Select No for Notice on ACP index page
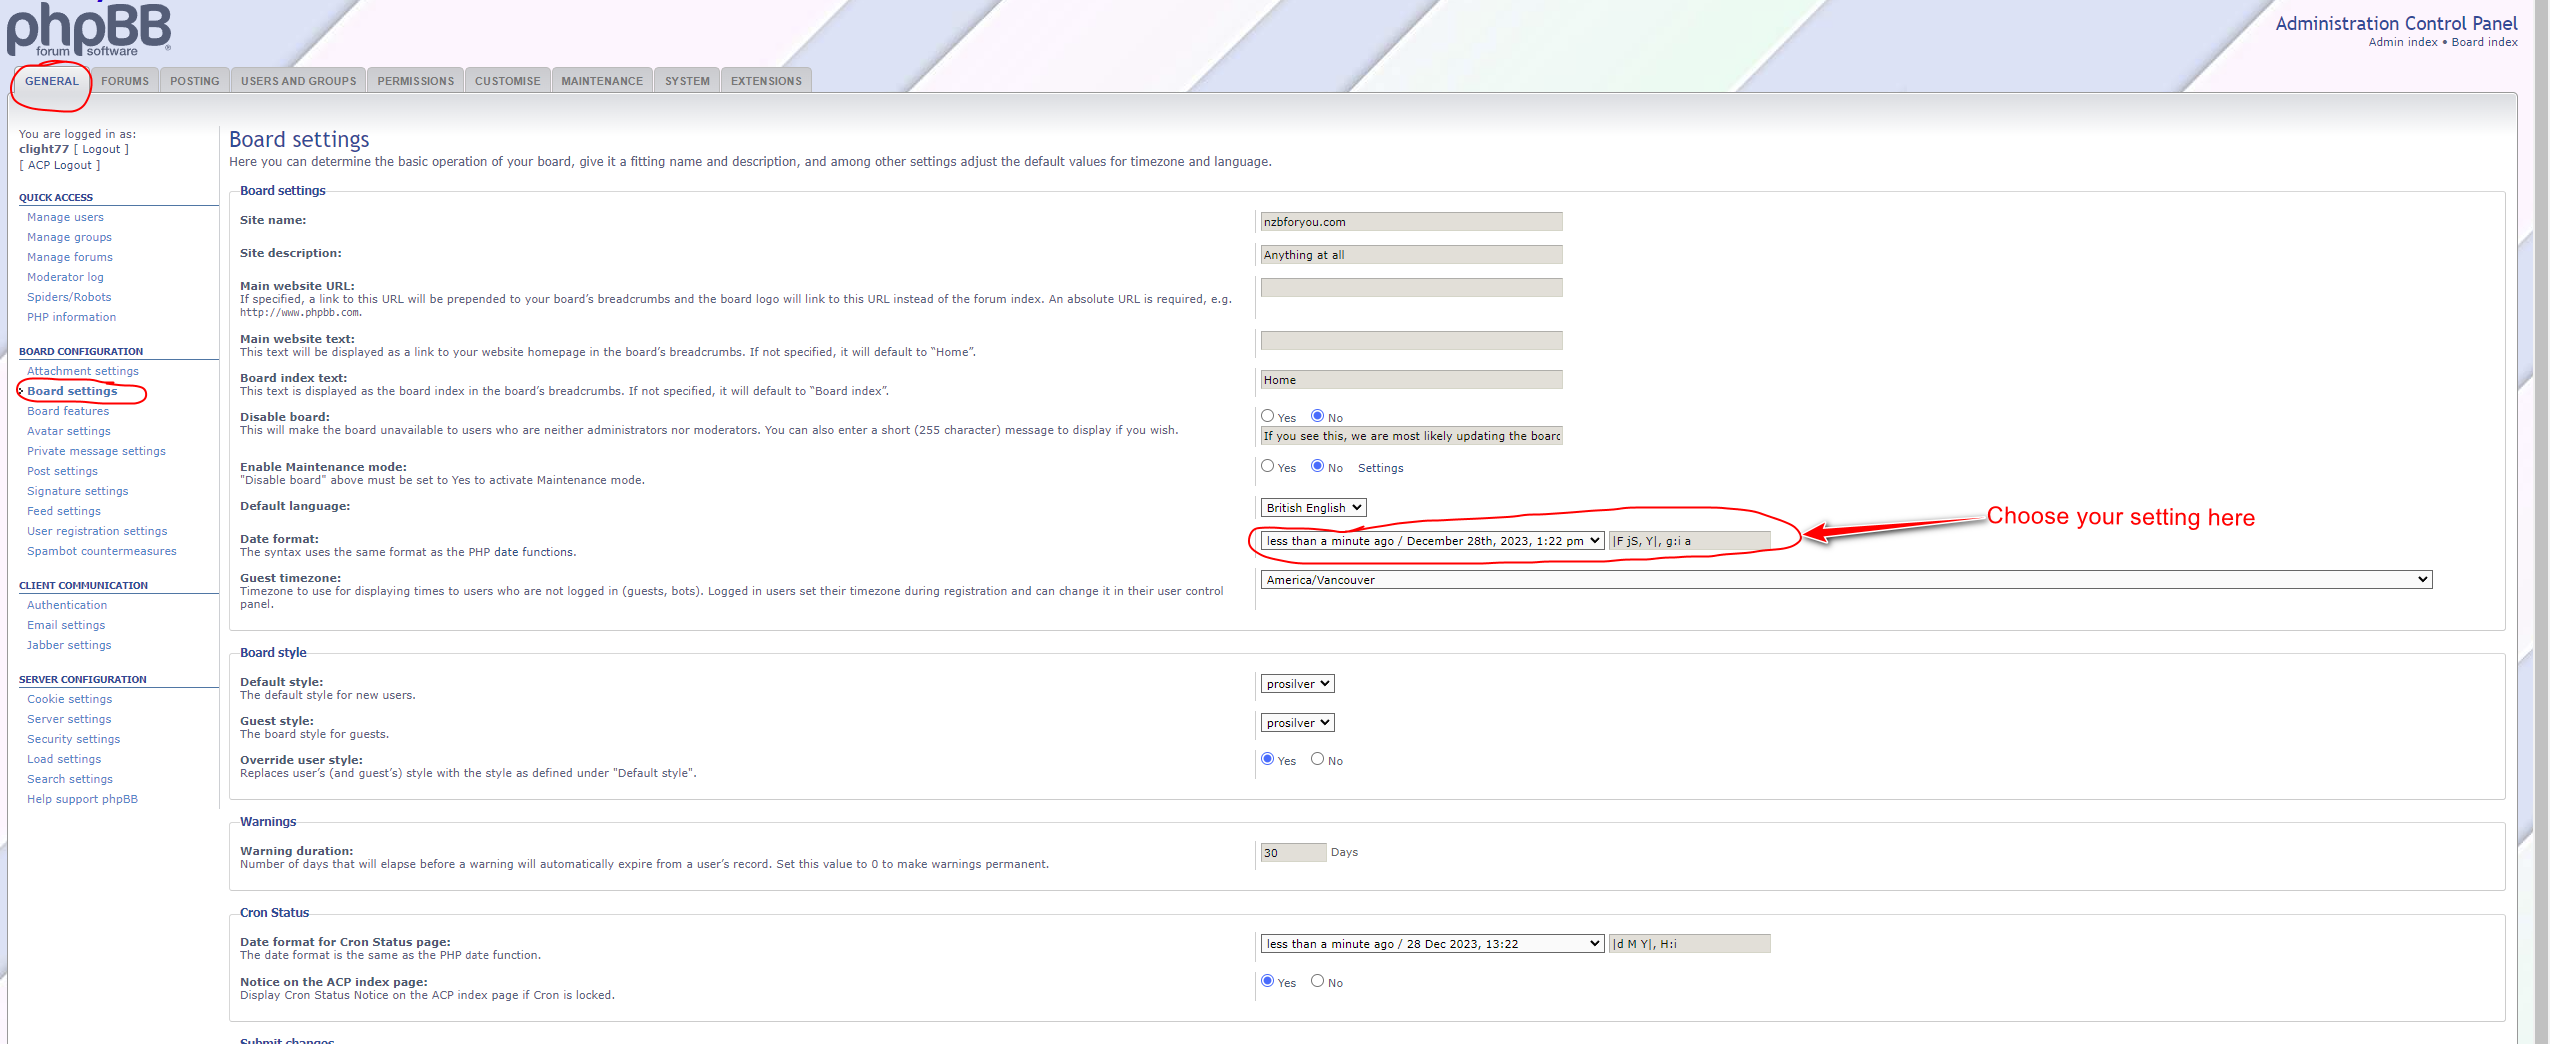 pyautogui.click(x=1317, y=981)
